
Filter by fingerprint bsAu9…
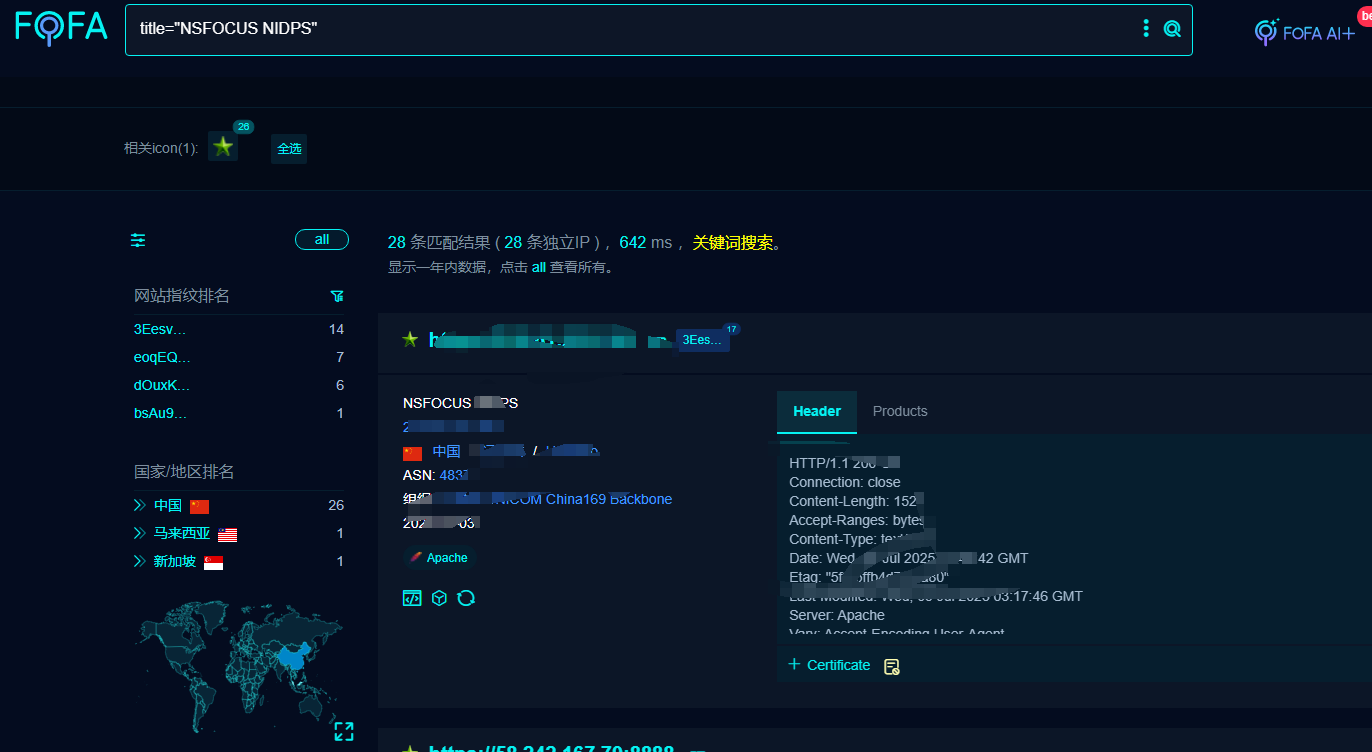point(160,413)
